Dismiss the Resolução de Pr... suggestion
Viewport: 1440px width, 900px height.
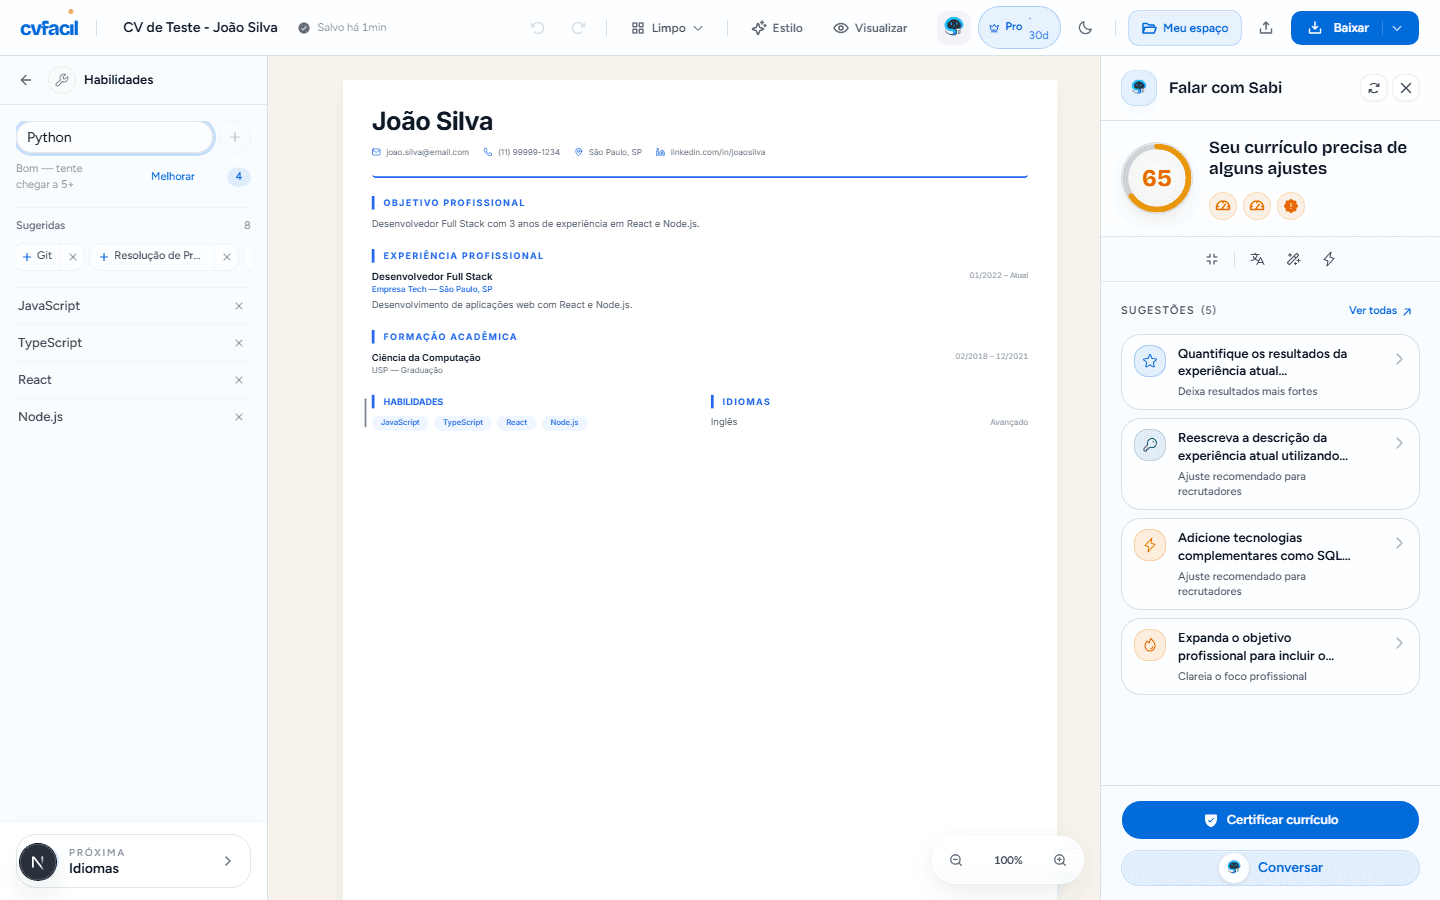227,257
